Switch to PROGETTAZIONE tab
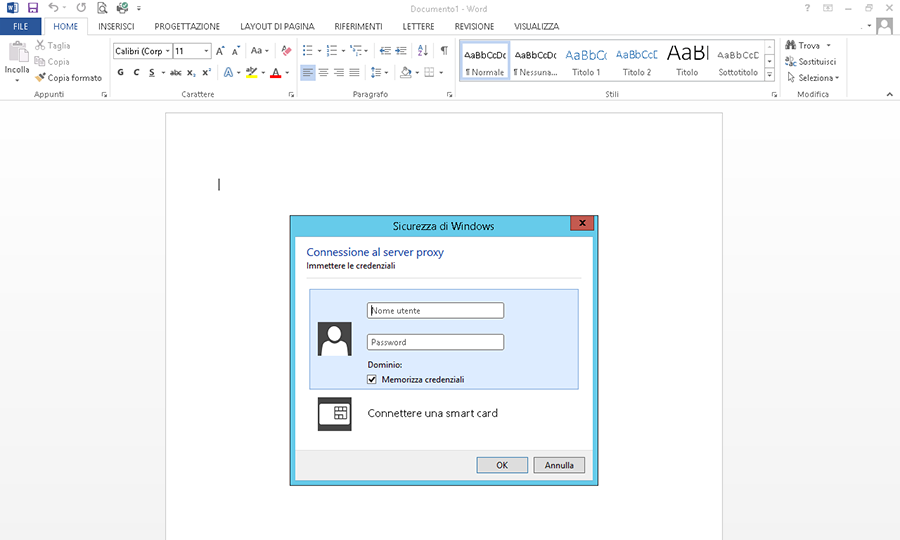The width and height of the screenshot is (900, 540). coord(187,26)
